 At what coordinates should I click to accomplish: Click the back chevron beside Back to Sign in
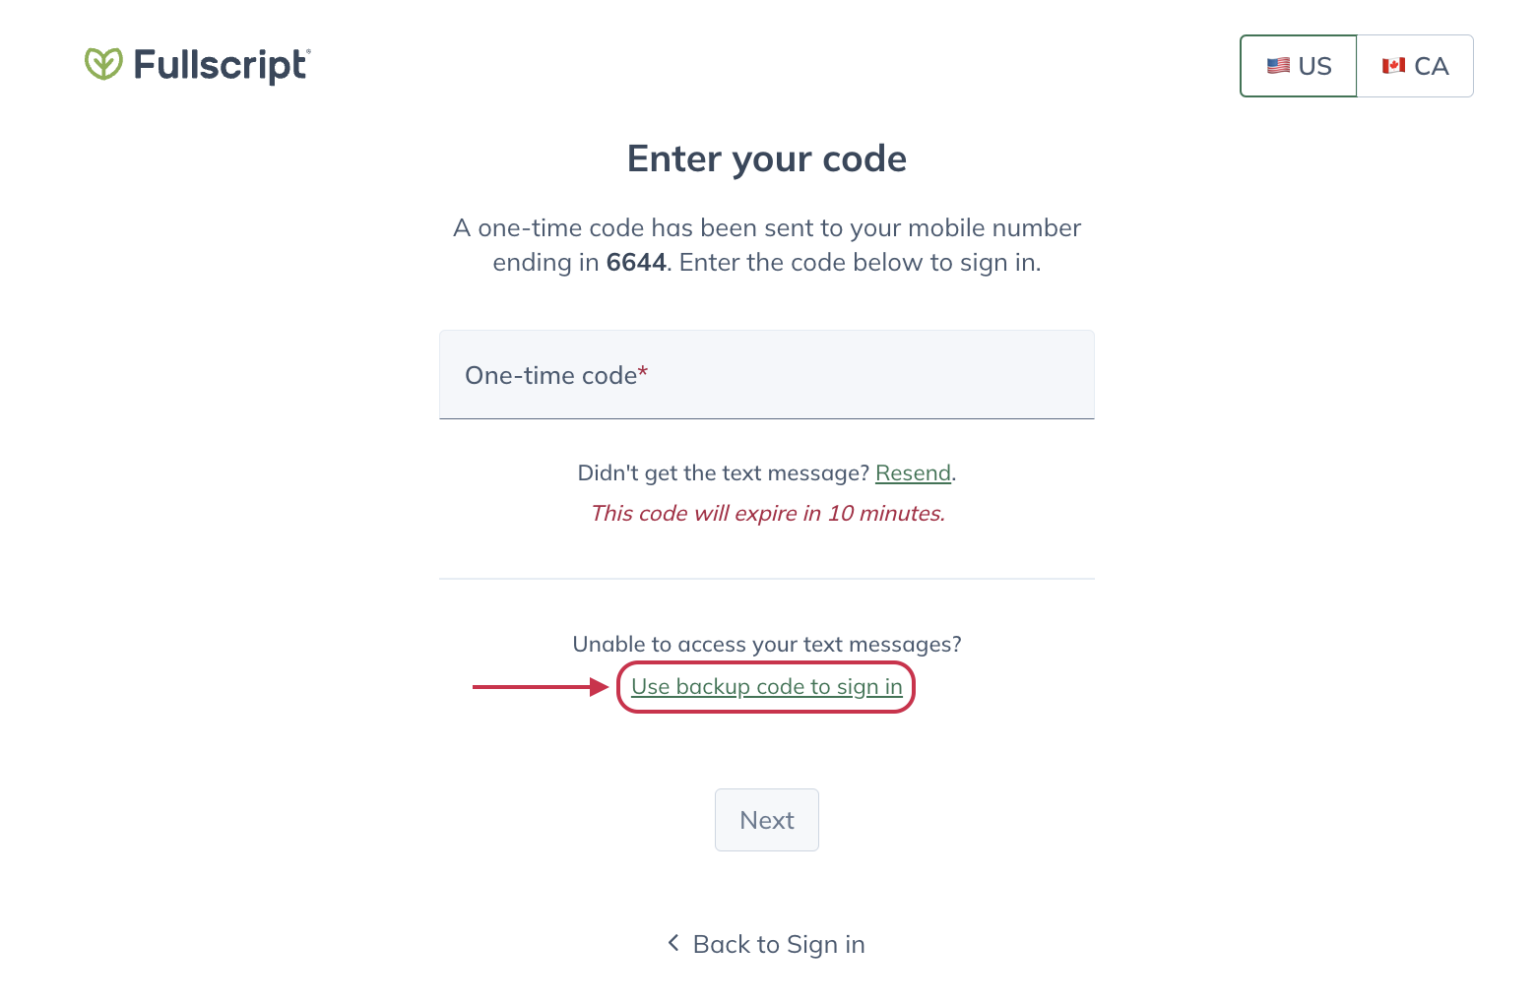pos(672,943)
